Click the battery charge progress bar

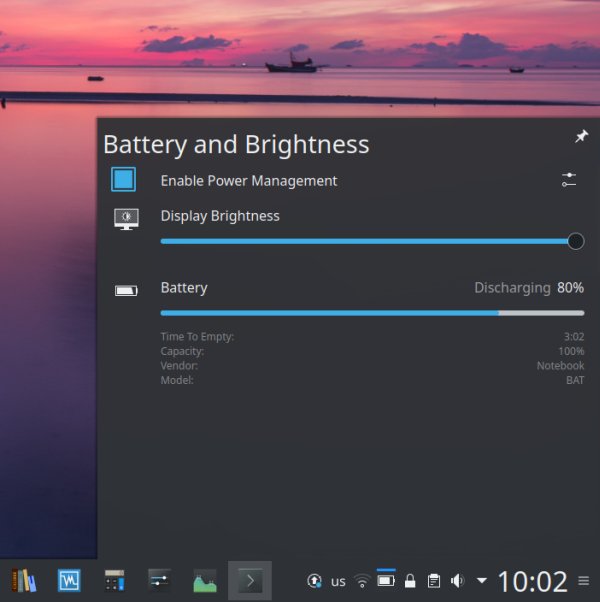point(372,313)
